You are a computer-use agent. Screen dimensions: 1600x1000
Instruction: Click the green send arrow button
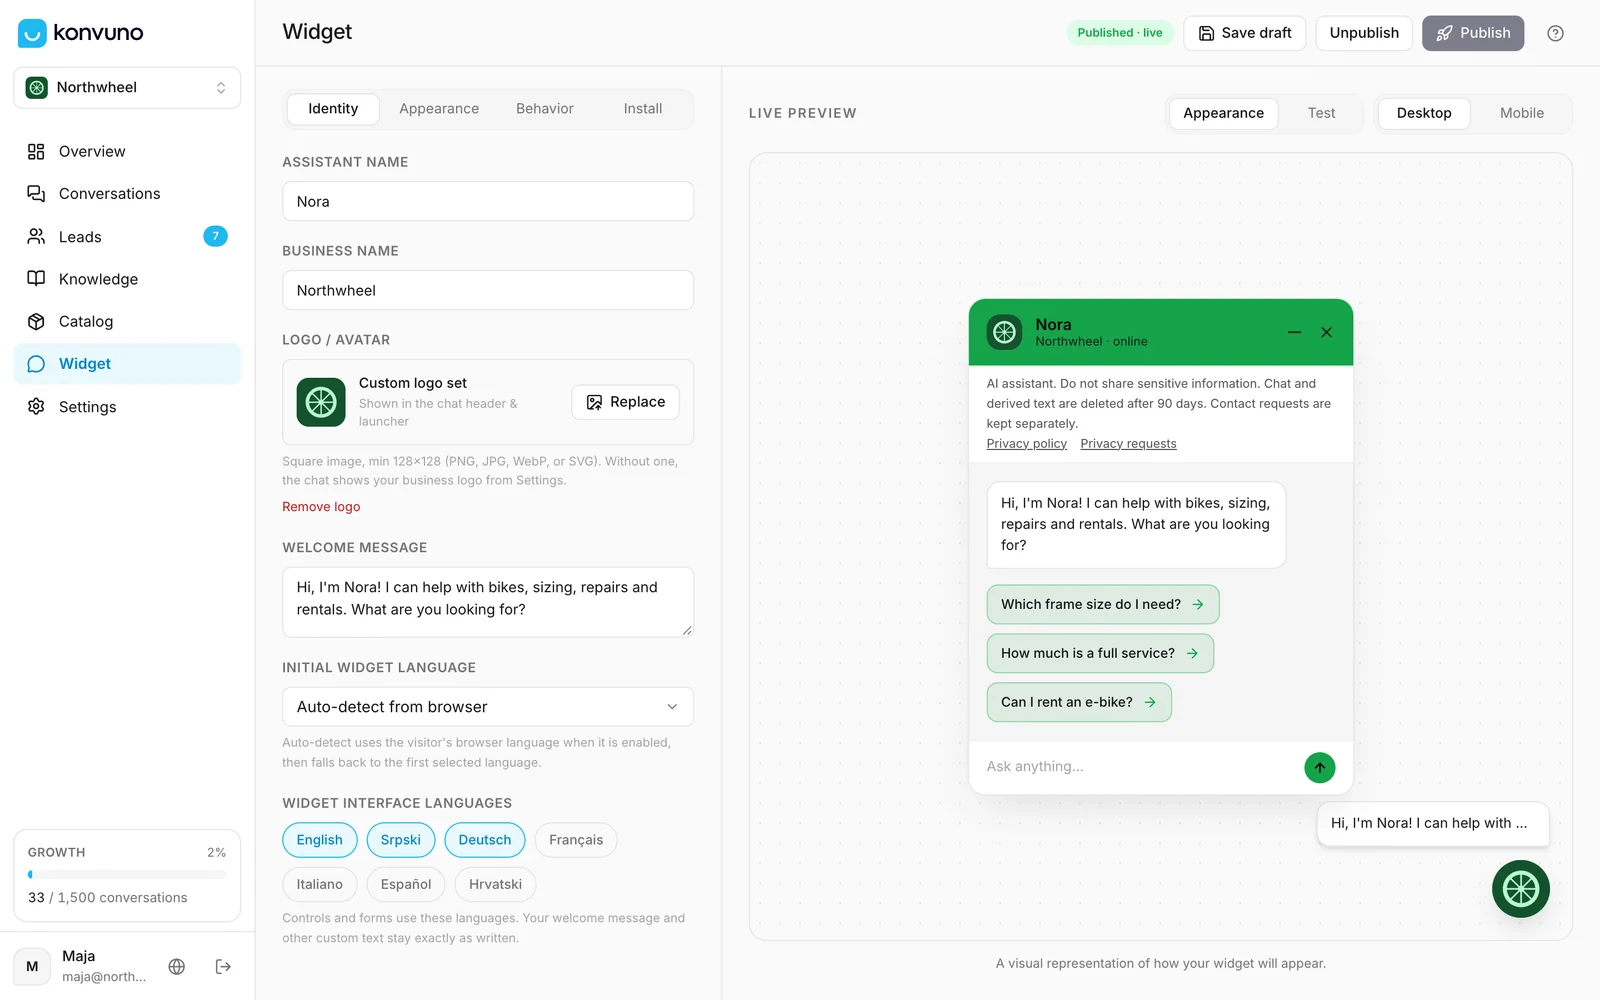click(x=1320, y=767)
